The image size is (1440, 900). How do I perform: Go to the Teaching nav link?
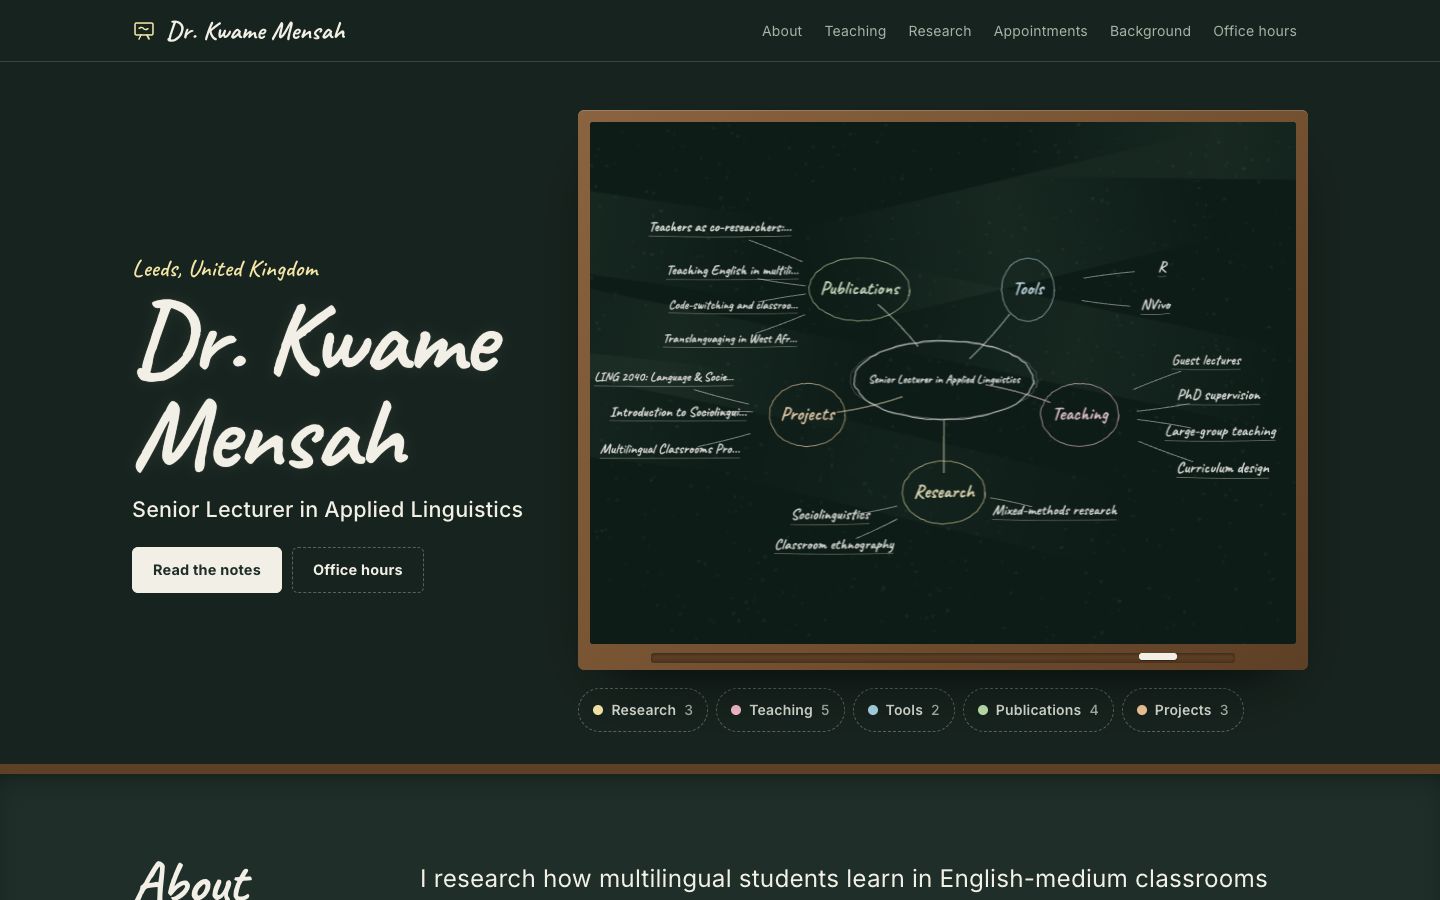click(855, 31)
